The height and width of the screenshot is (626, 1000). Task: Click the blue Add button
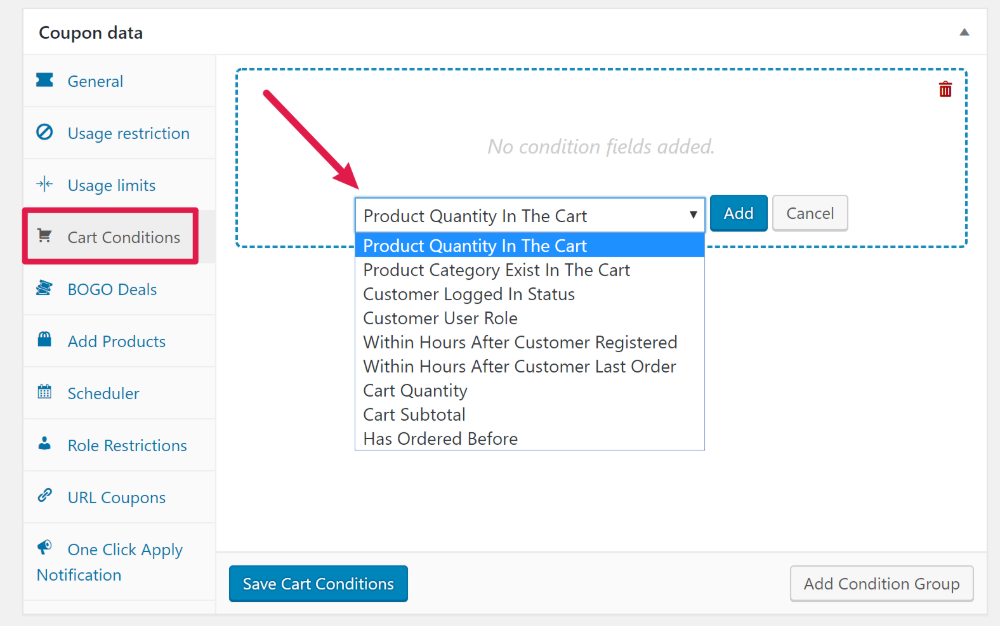point(739,214)
